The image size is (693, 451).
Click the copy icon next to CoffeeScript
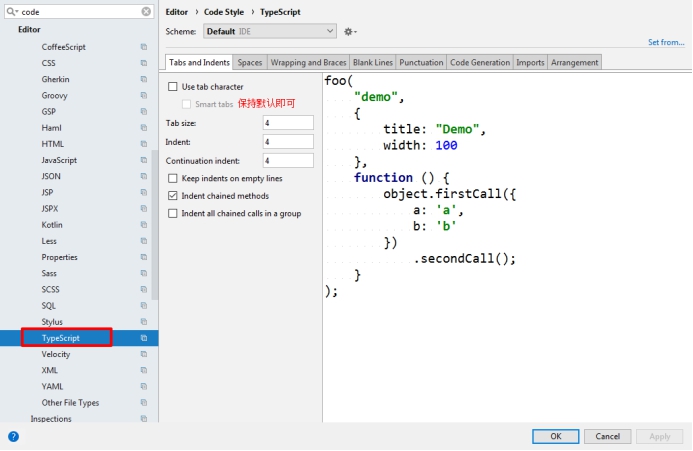(144, 47)
